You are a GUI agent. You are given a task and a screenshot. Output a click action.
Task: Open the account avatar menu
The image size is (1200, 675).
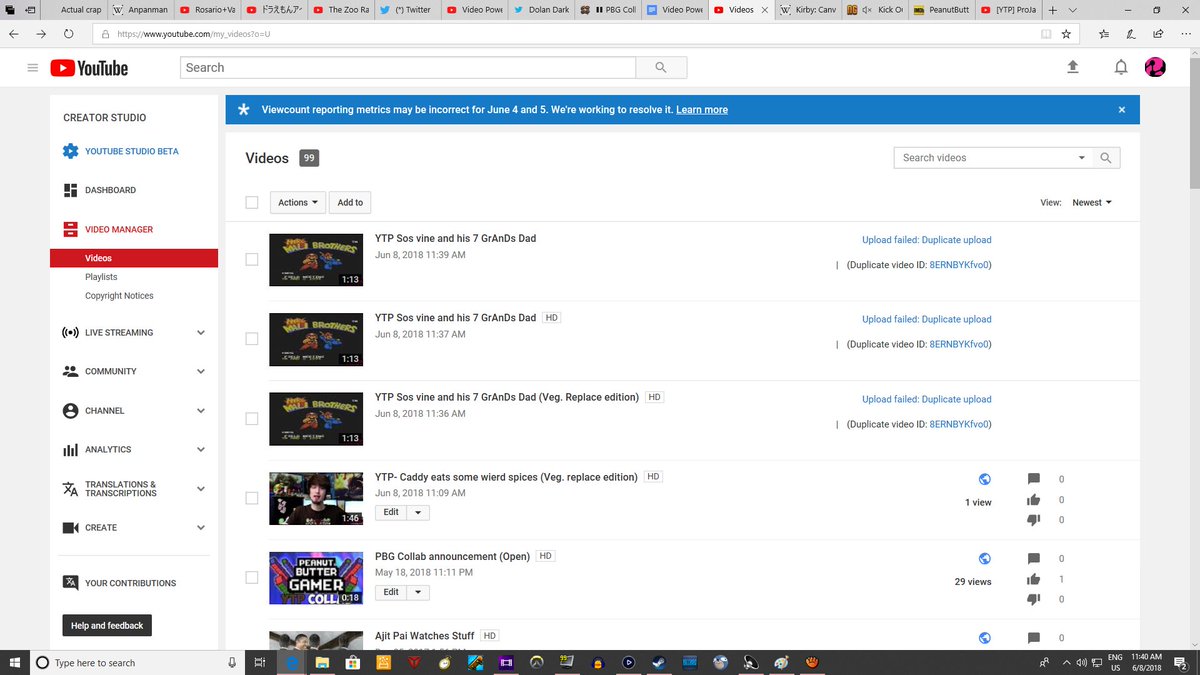pyautogui.click(x=1155, y=67)
